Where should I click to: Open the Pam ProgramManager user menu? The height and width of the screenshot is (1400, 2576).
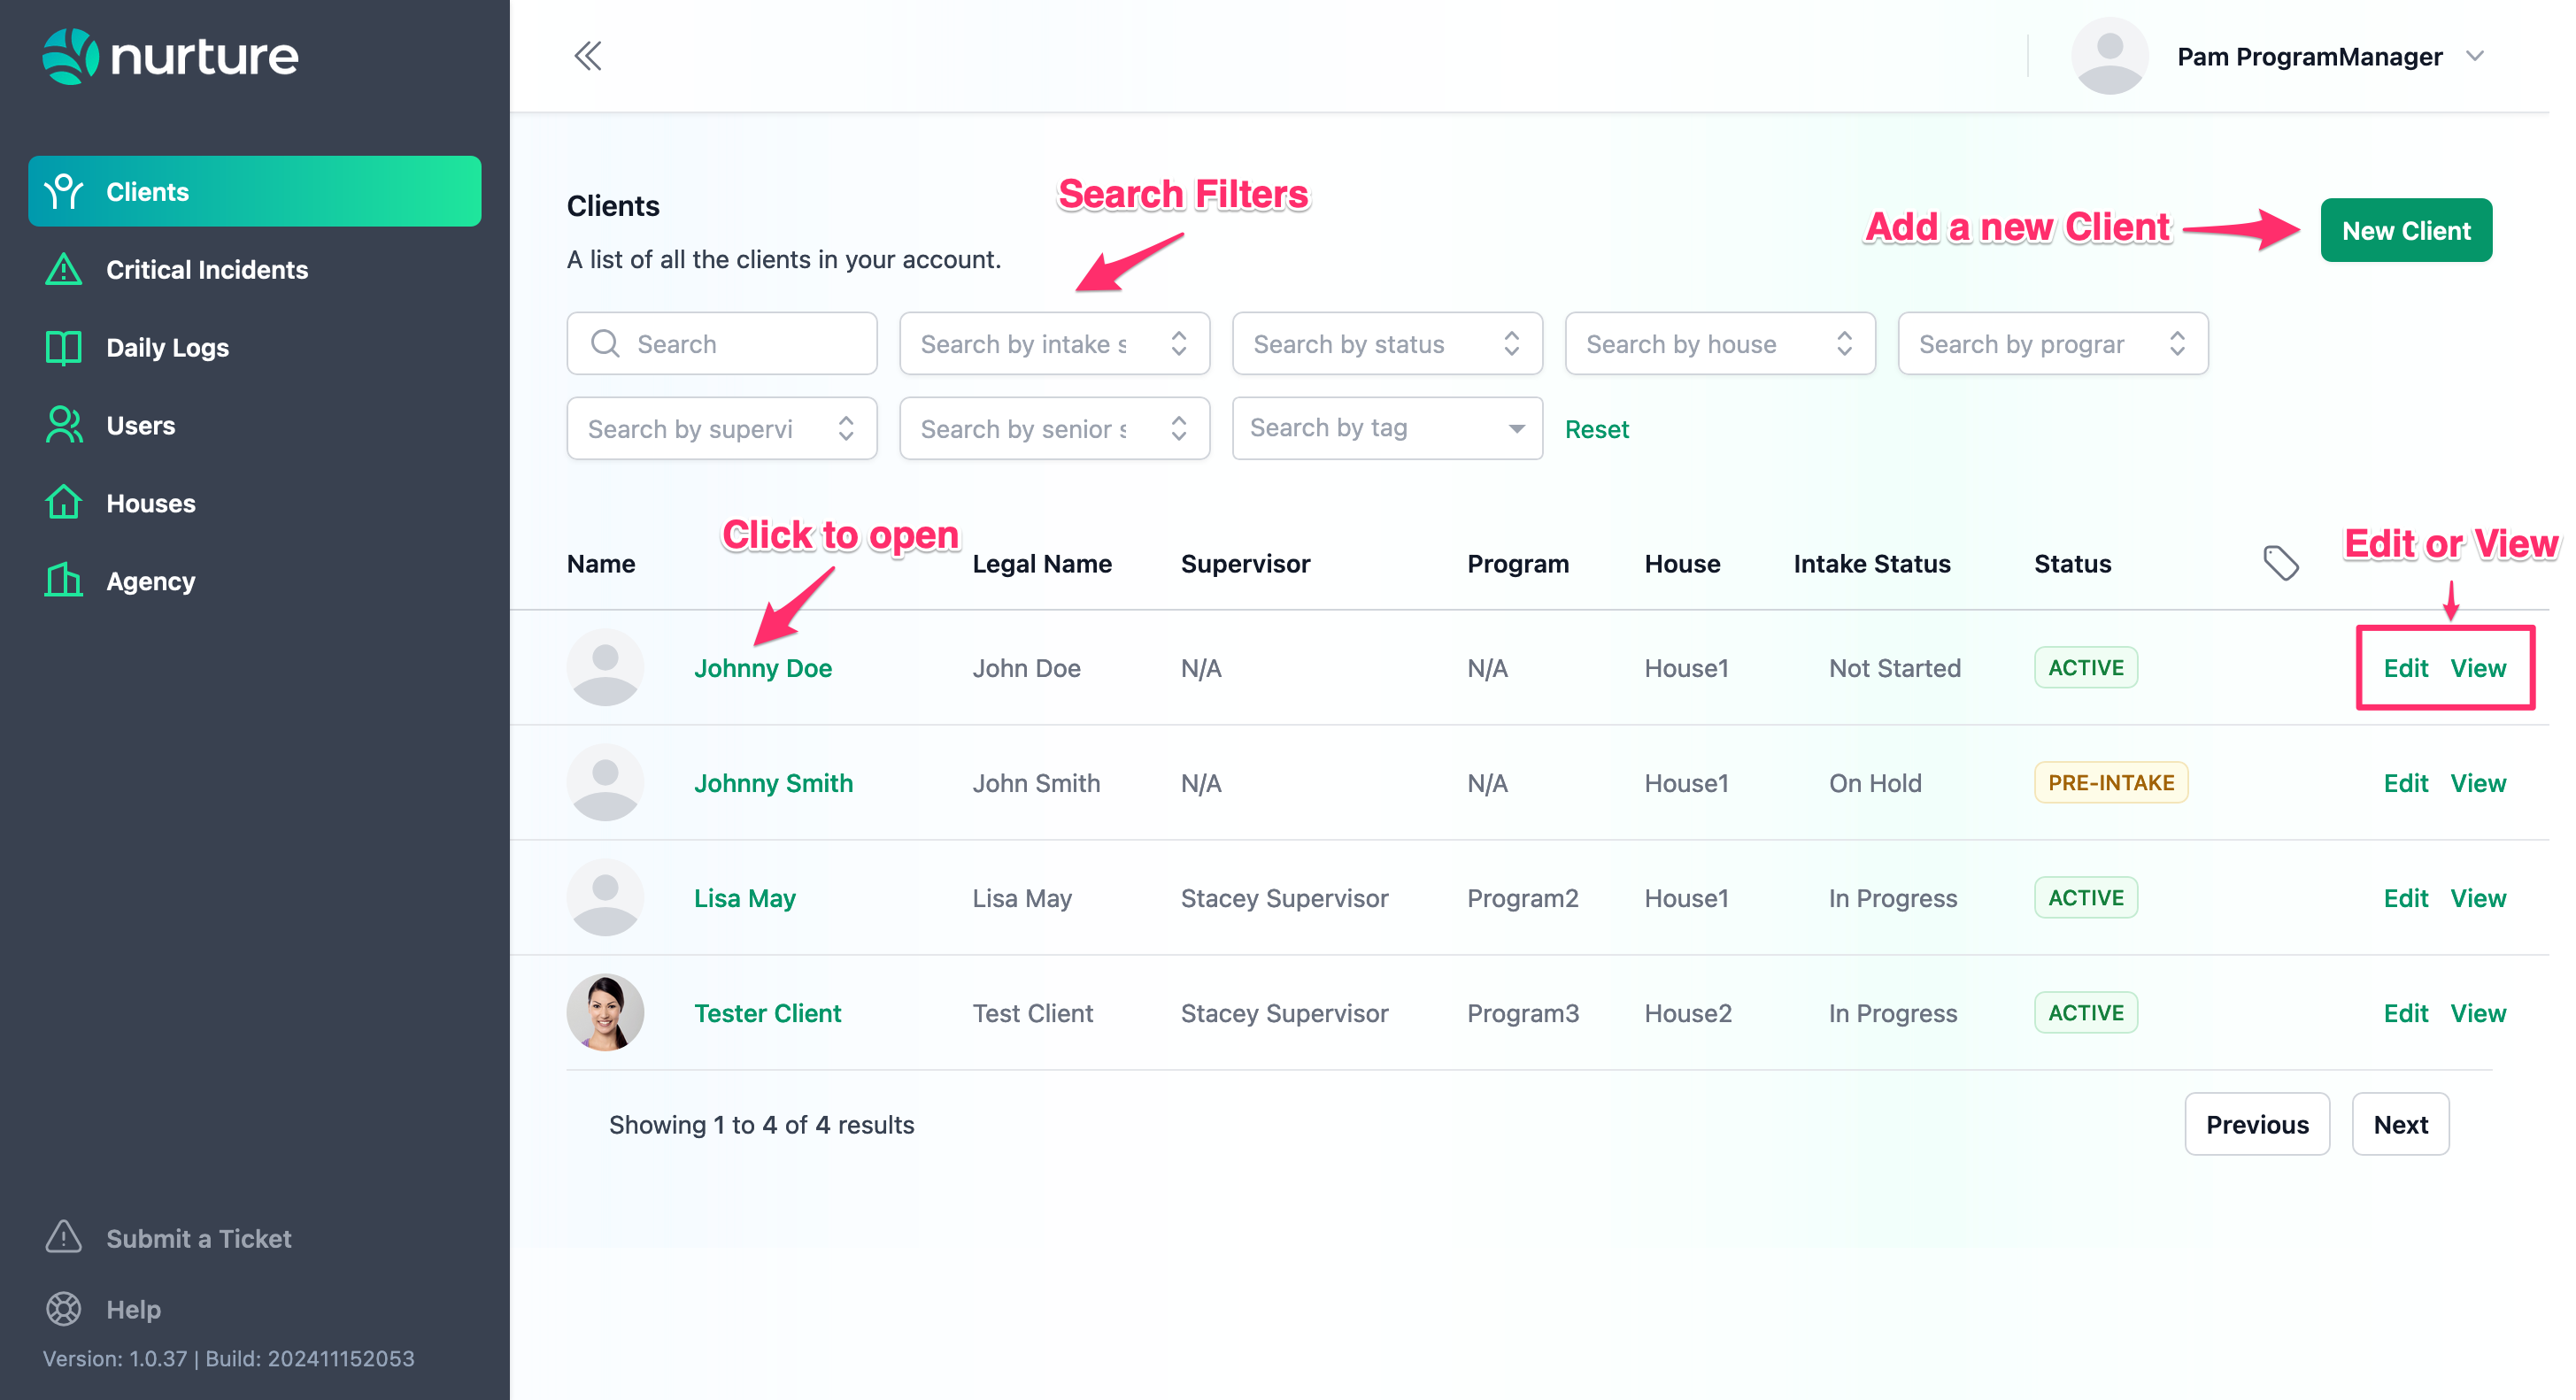[x=2310, y=57]
